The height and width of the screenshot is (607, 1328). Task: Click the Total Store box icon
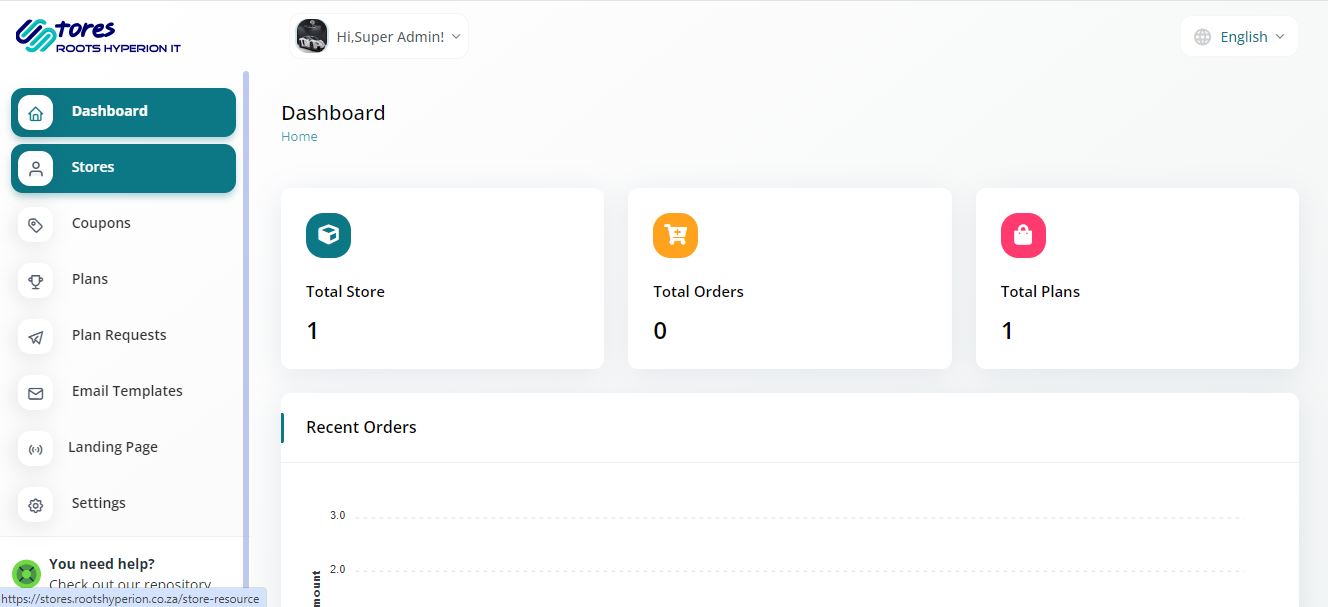click(328, 235)
